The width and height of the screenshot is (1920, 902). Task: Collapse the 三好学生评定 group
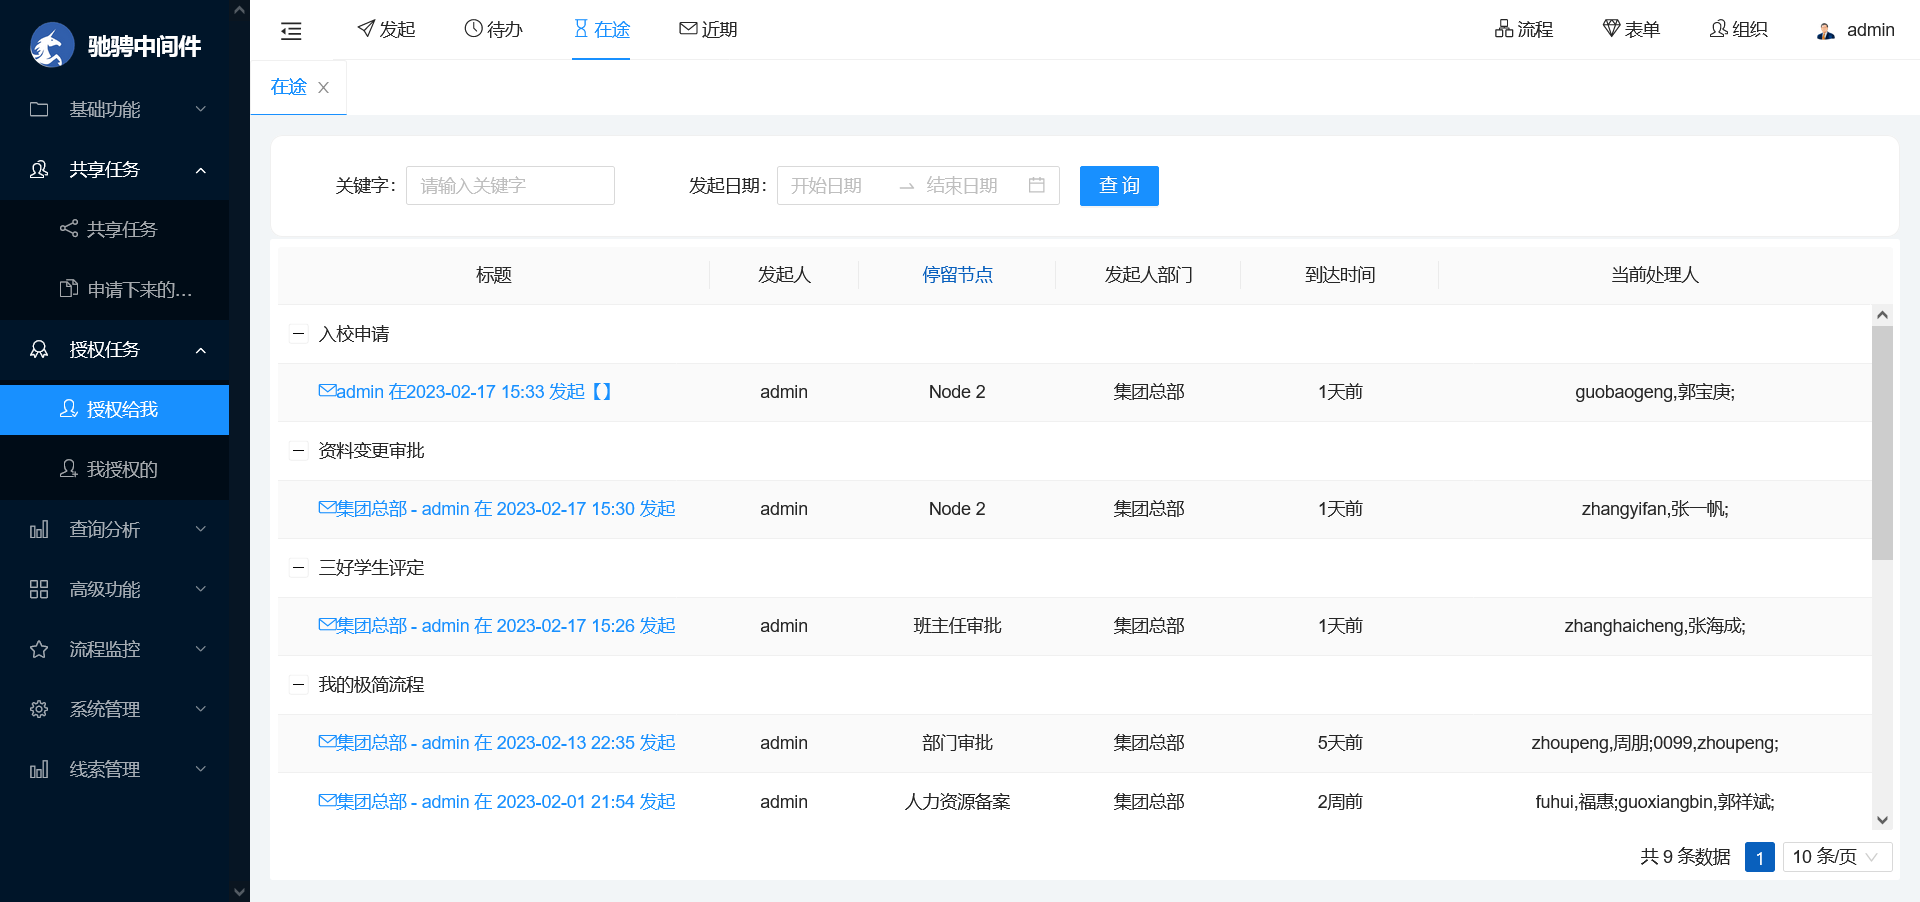(298, 568)
